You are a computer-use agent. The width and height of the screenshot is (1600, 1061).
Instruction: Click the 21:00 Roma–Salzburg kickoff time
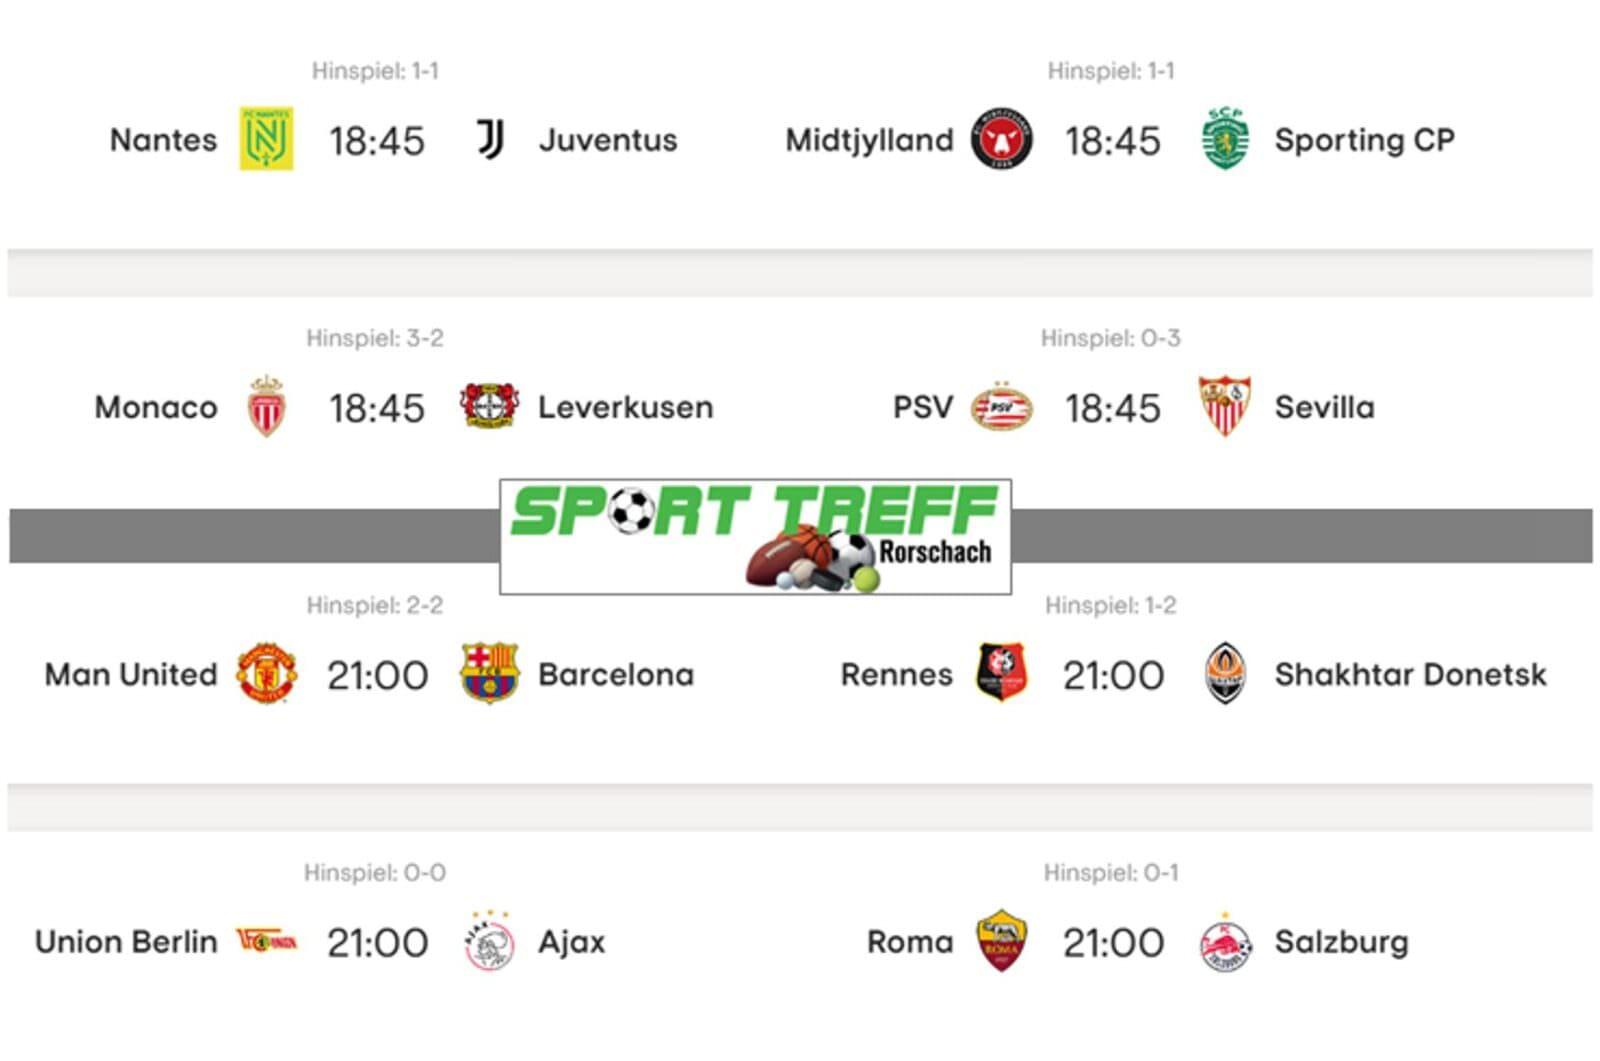(x=1113, y=942)
